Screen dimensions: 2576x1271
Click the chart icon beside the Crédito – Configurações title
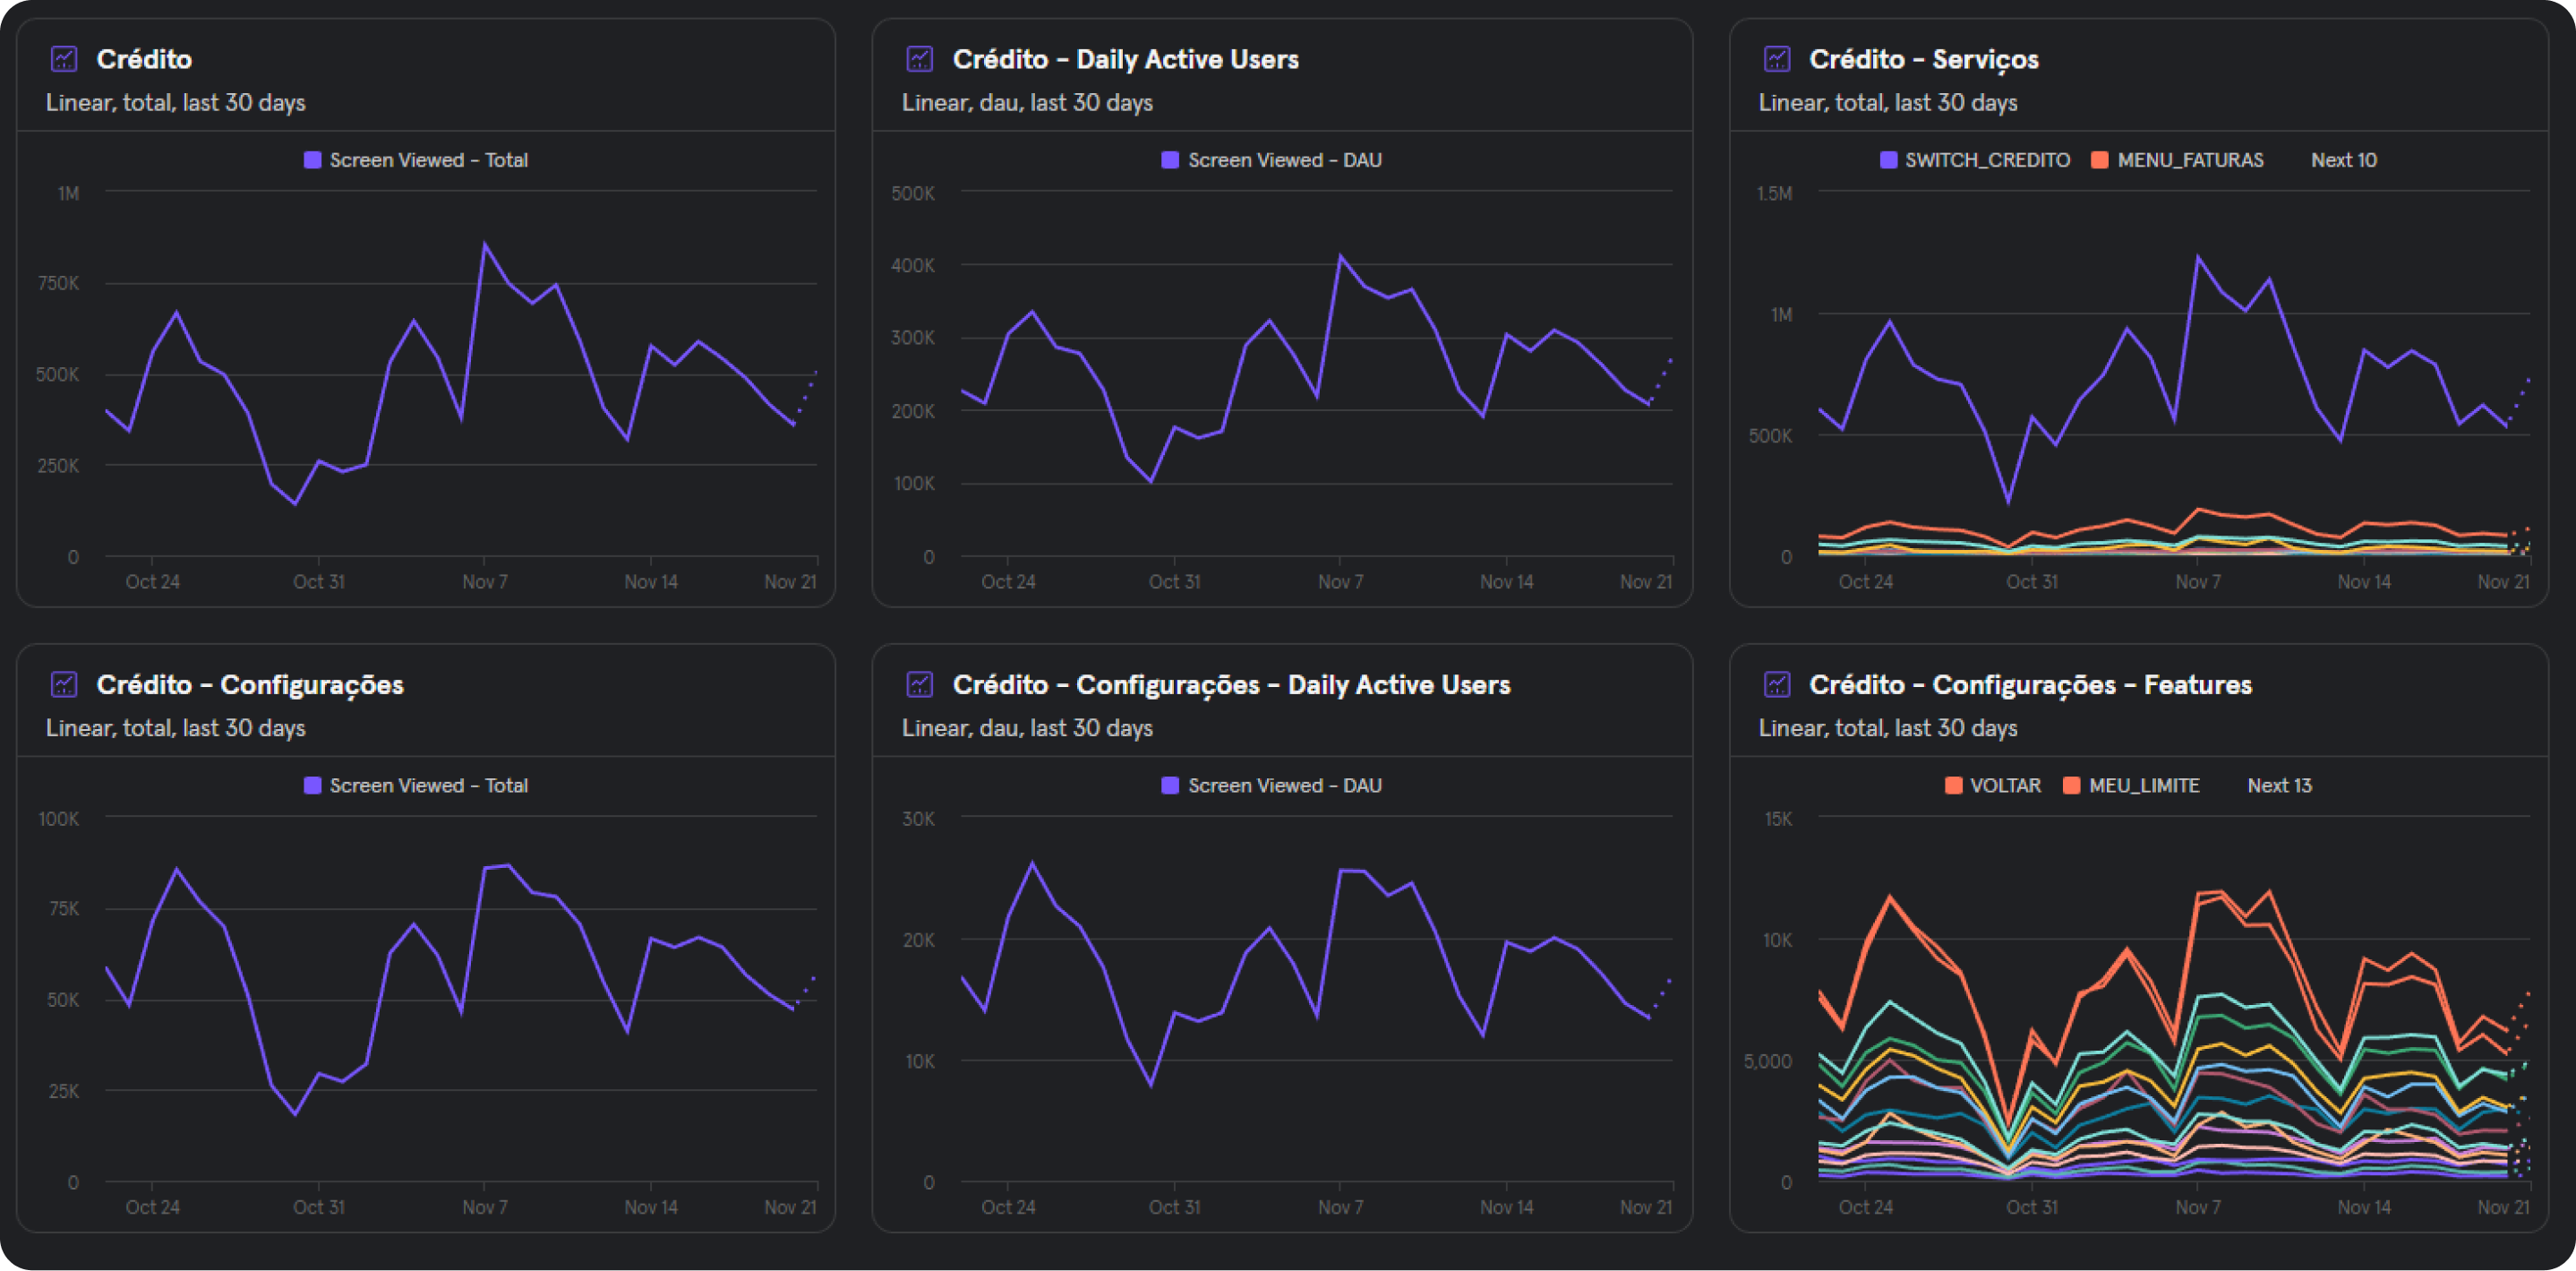(x=64, y=684)
